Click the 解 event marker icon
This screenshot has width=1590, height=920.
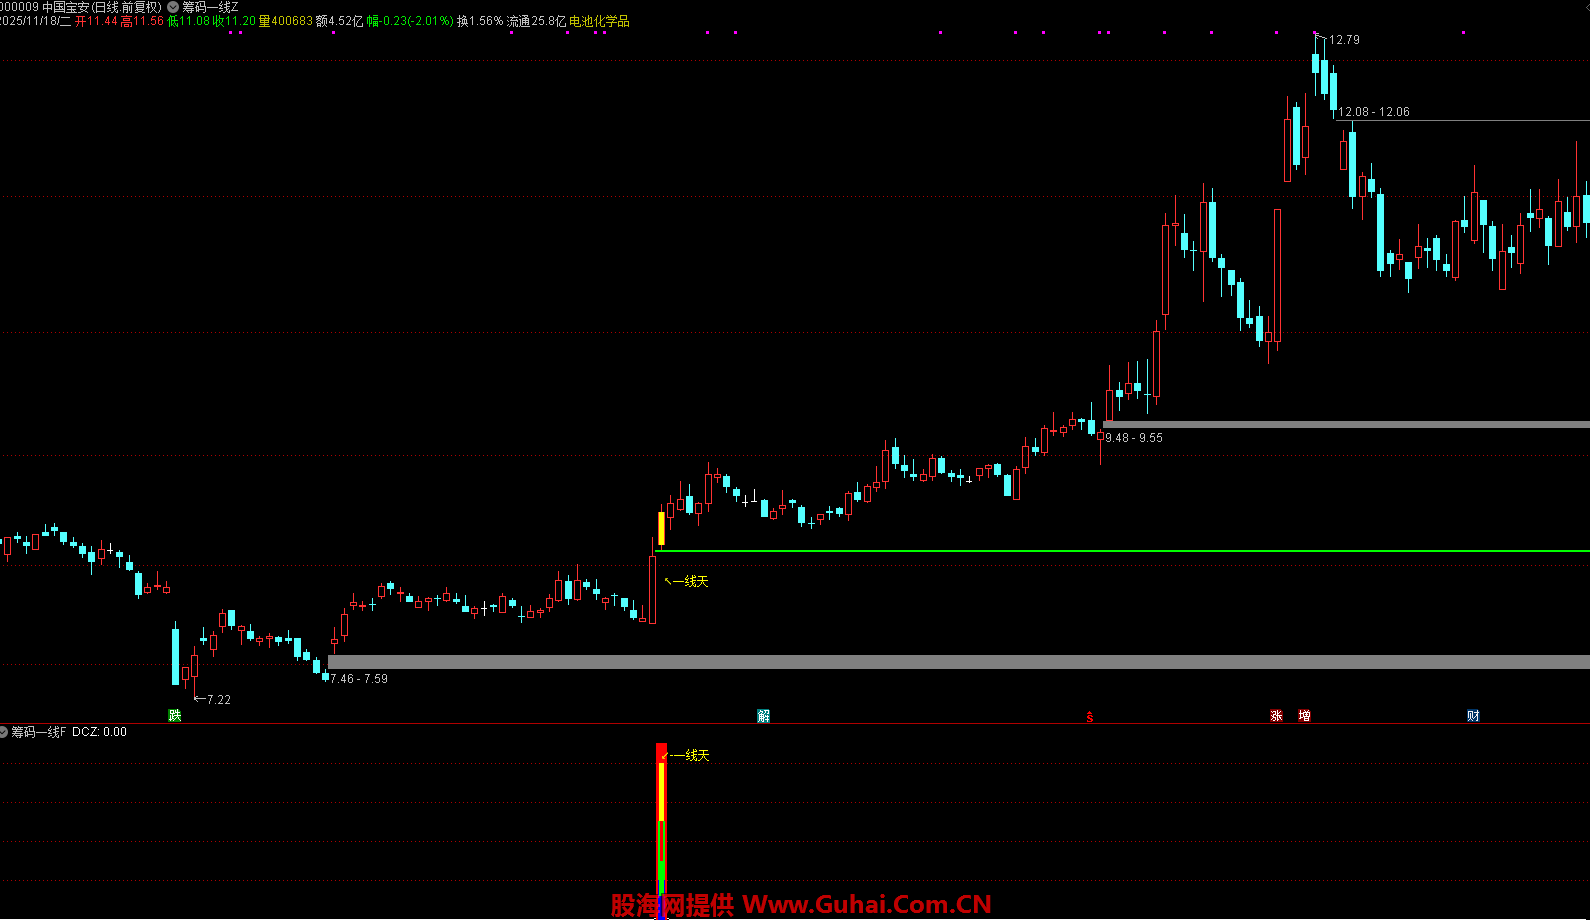pyautogui.click(x=764, y=715)
